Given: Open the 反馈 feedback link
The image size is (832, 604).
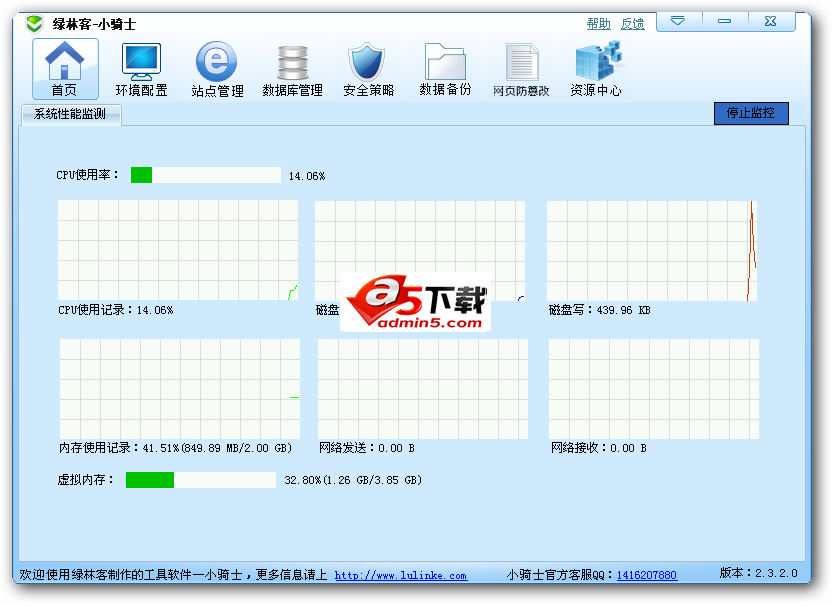Looking at the screenshot, I should click(x=632, y=23).
